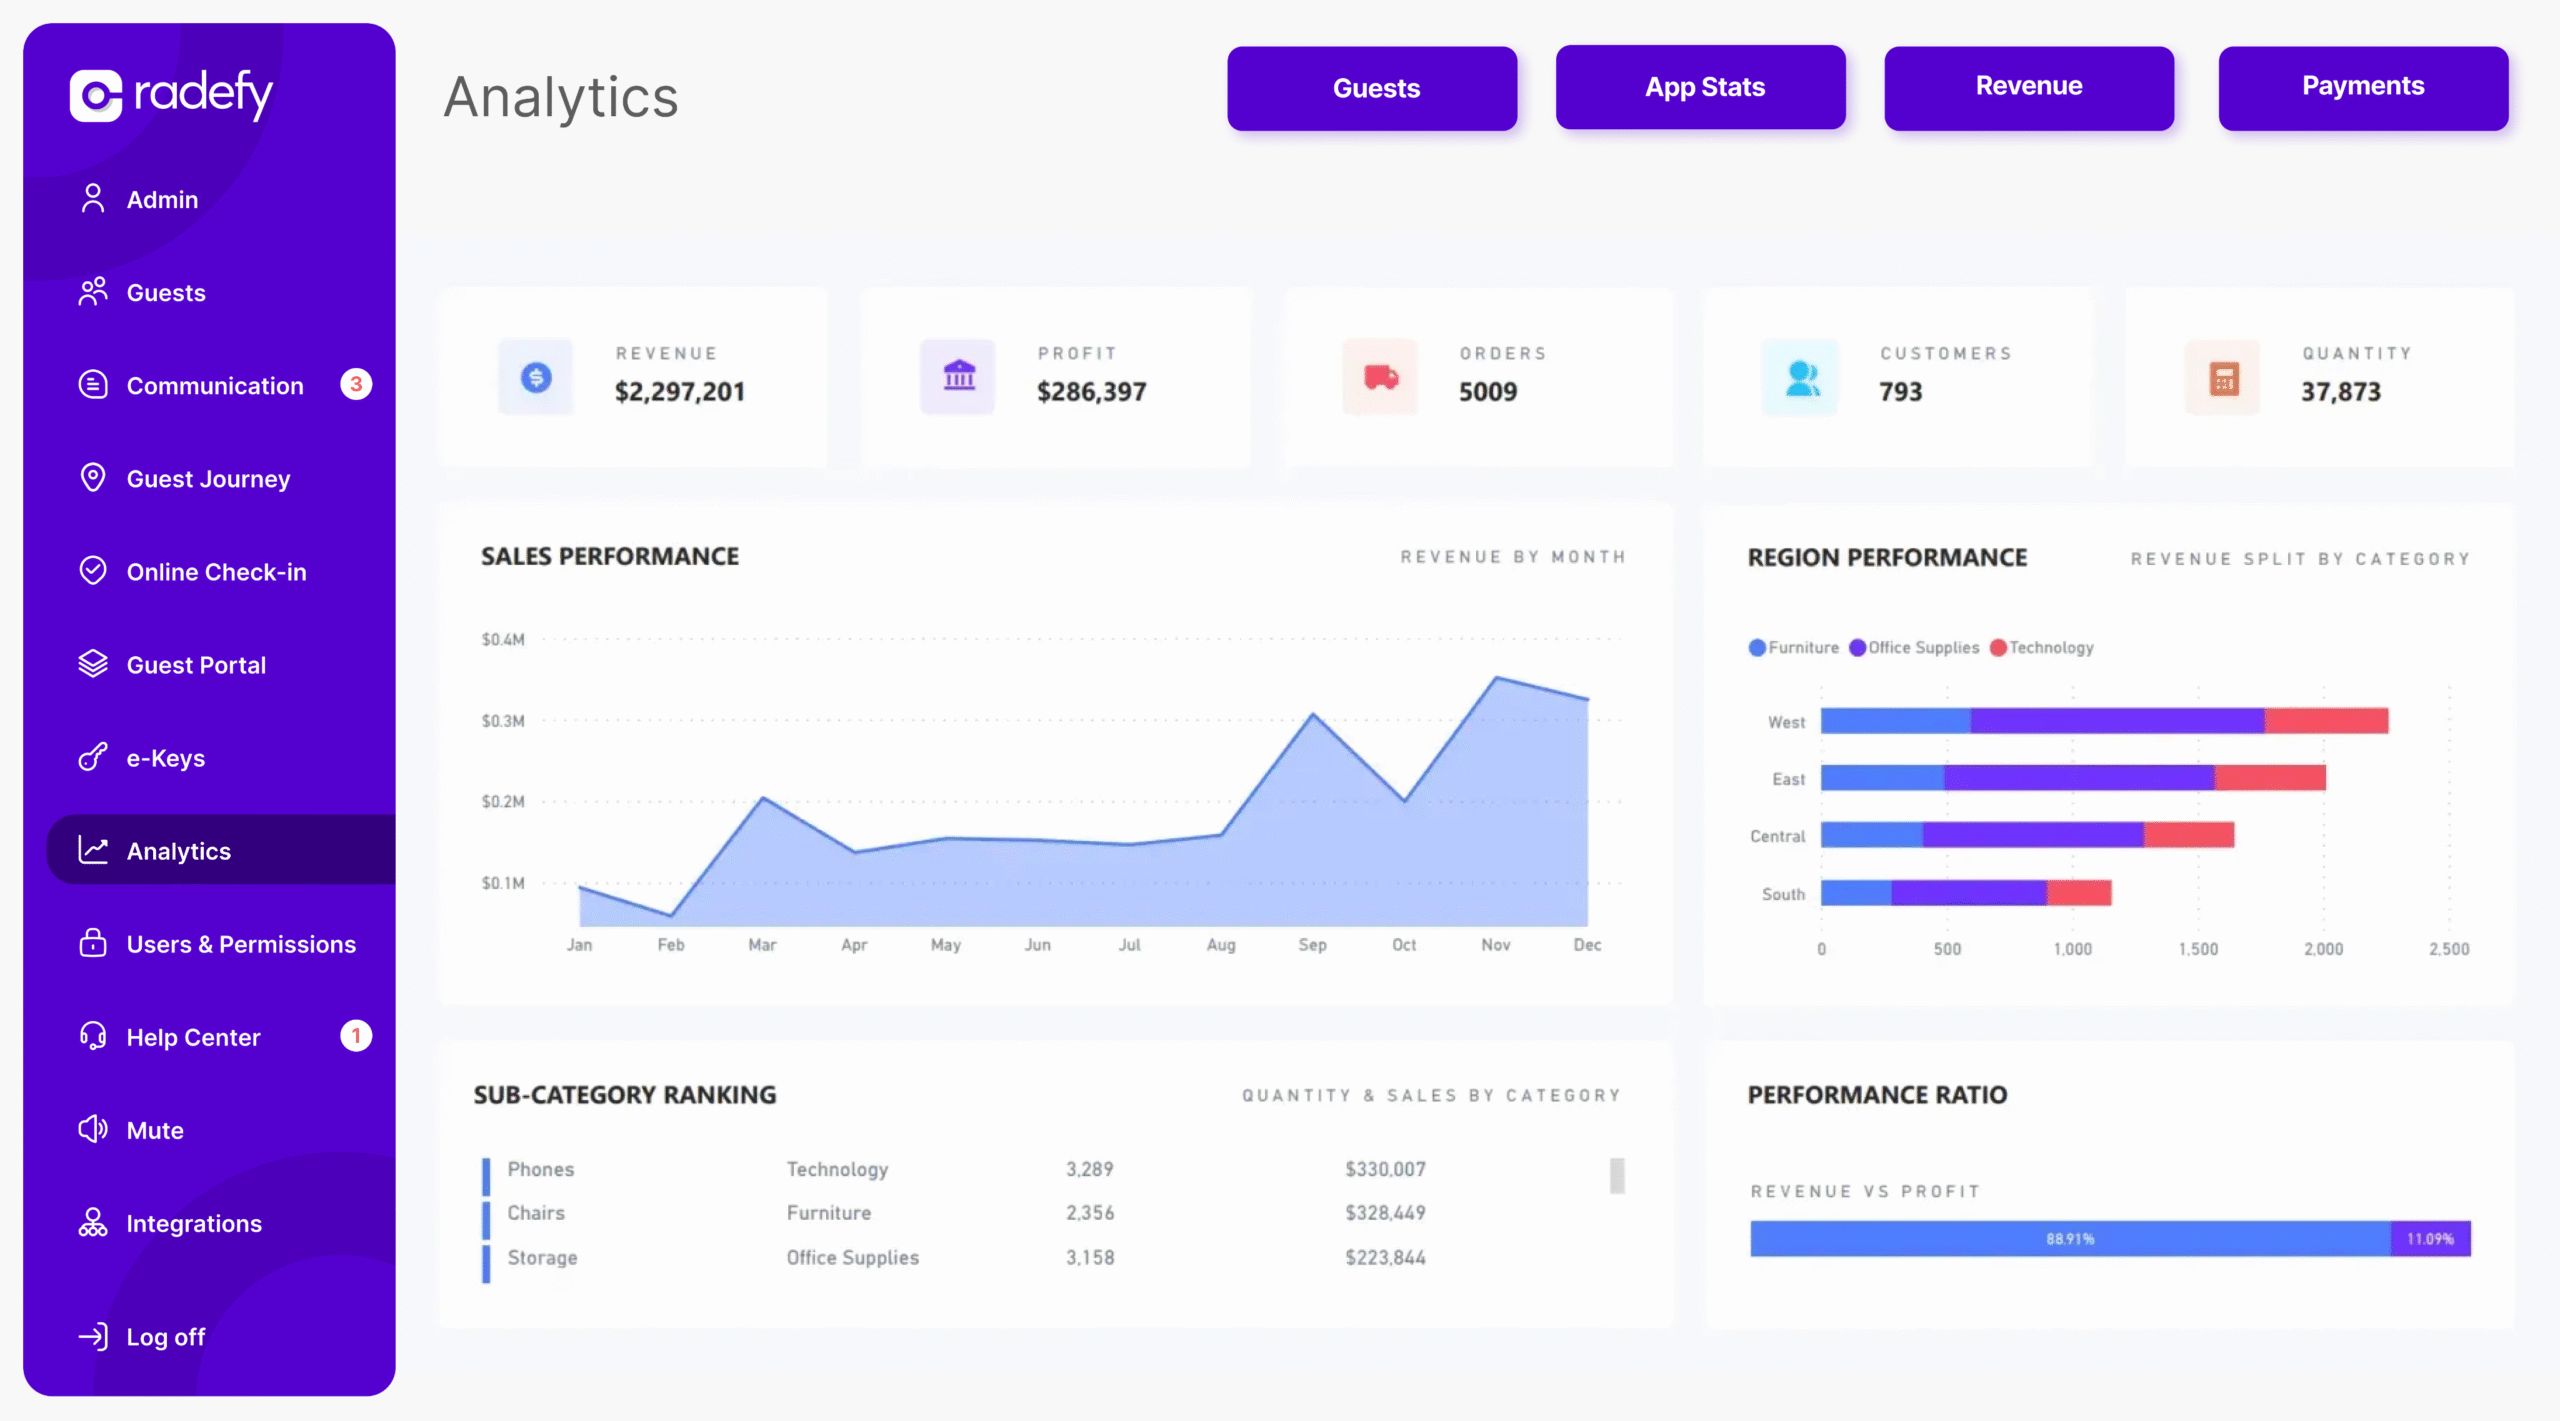Open the Admin profile icon
The width and height of the screenshot is (2560, 1421).
click(x=93, y=199)
